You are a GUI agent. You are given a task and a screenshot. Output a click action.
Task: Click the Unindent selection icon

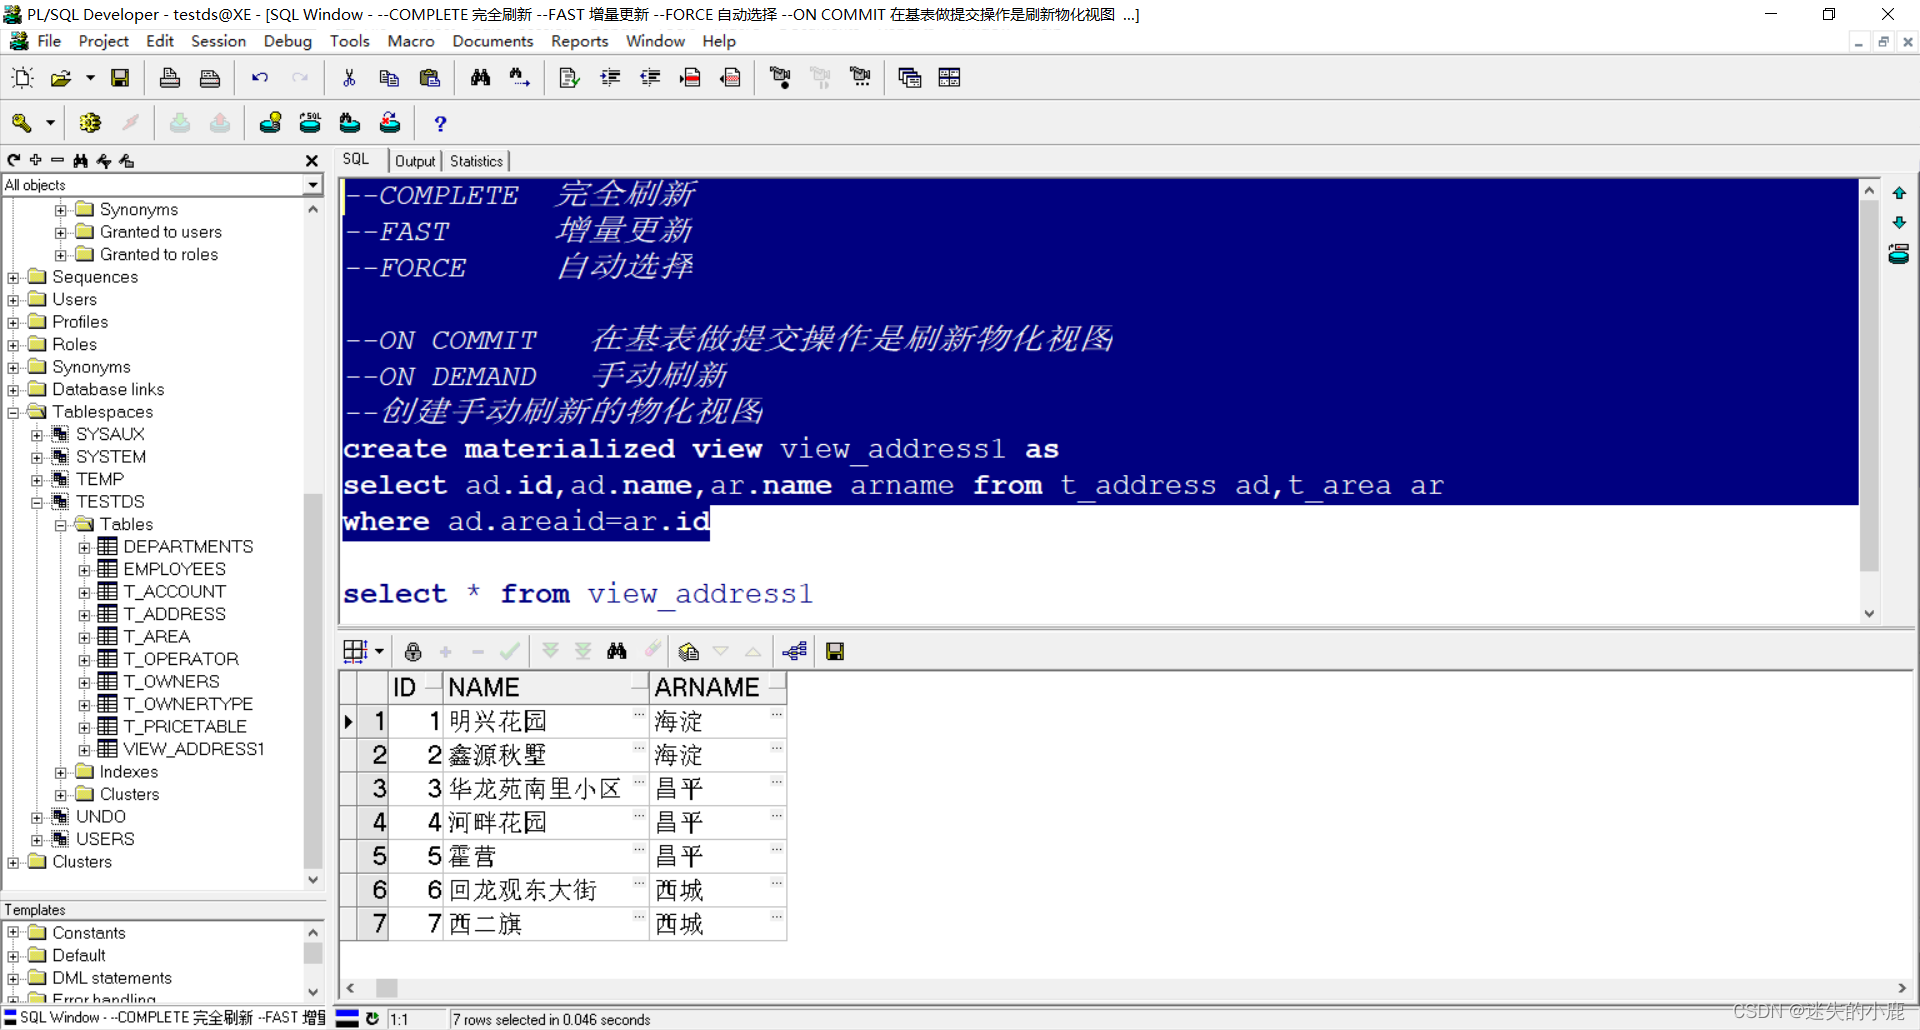[650, 78]
